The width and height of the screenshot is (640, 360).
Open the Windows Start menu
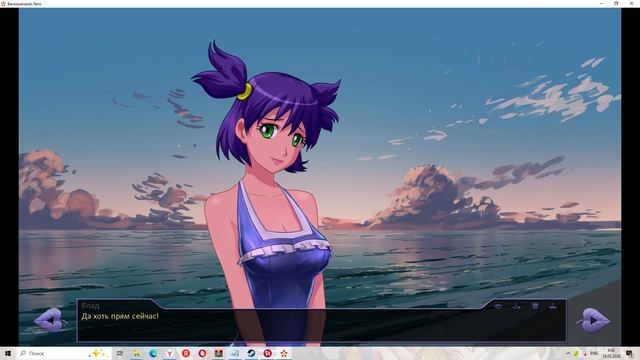point(8,353)
